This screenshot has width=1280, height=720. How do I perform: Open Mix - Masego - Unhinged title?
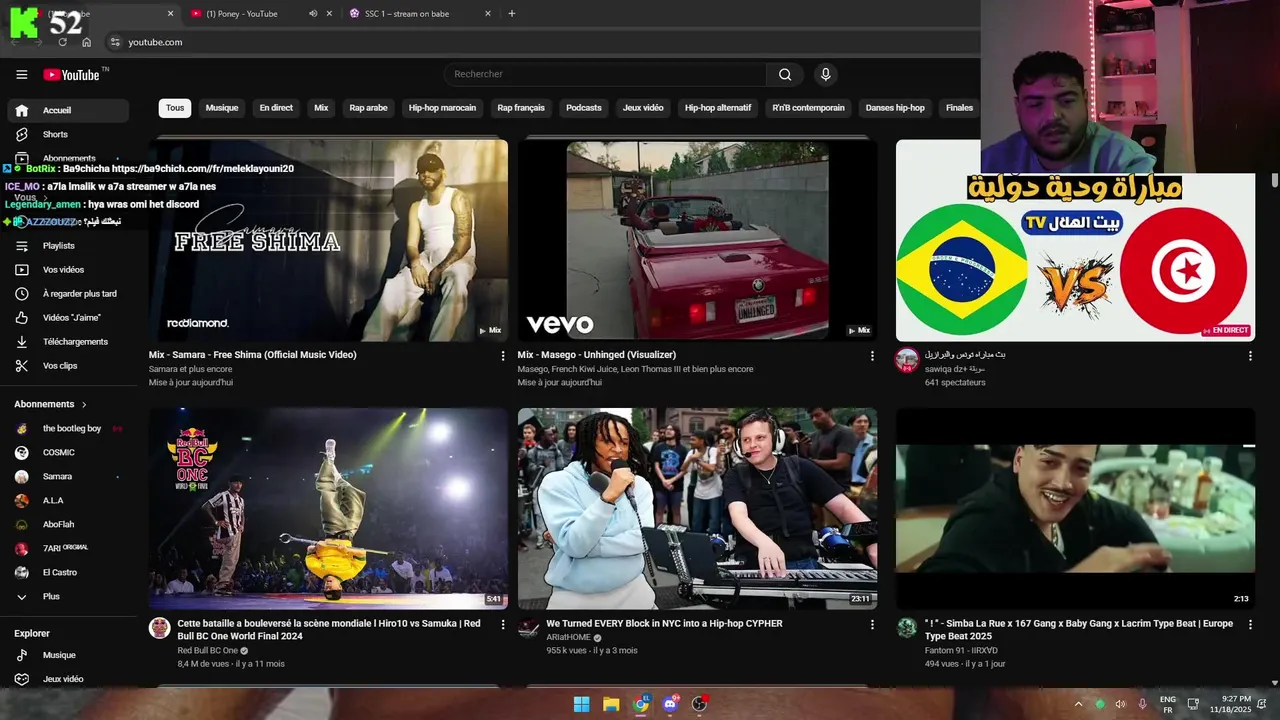click(x=597, y=355)
